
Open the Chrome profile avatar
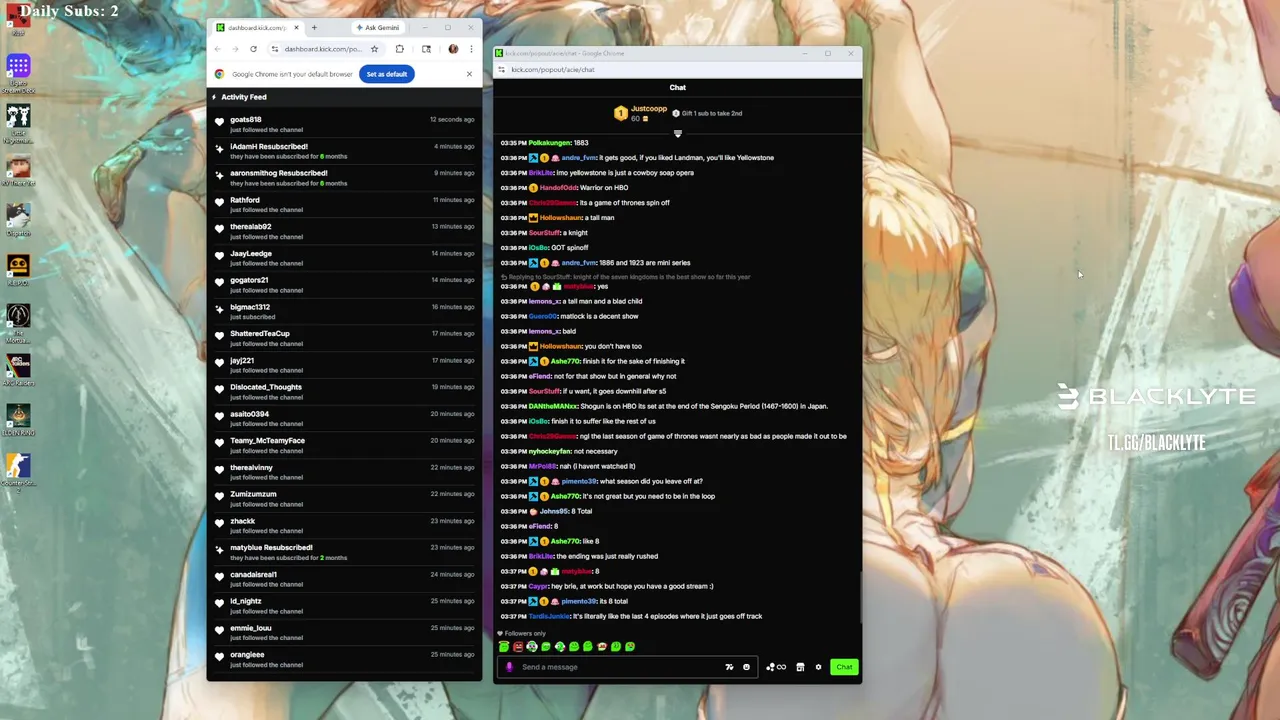[x=453, y=49]
